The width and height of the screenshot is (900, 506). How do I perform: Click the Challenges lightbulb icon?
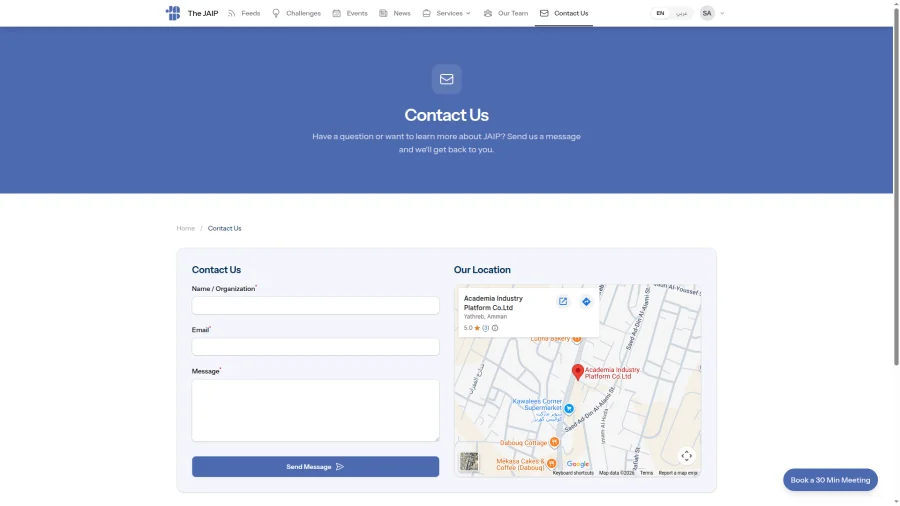[x=276, y=13]
